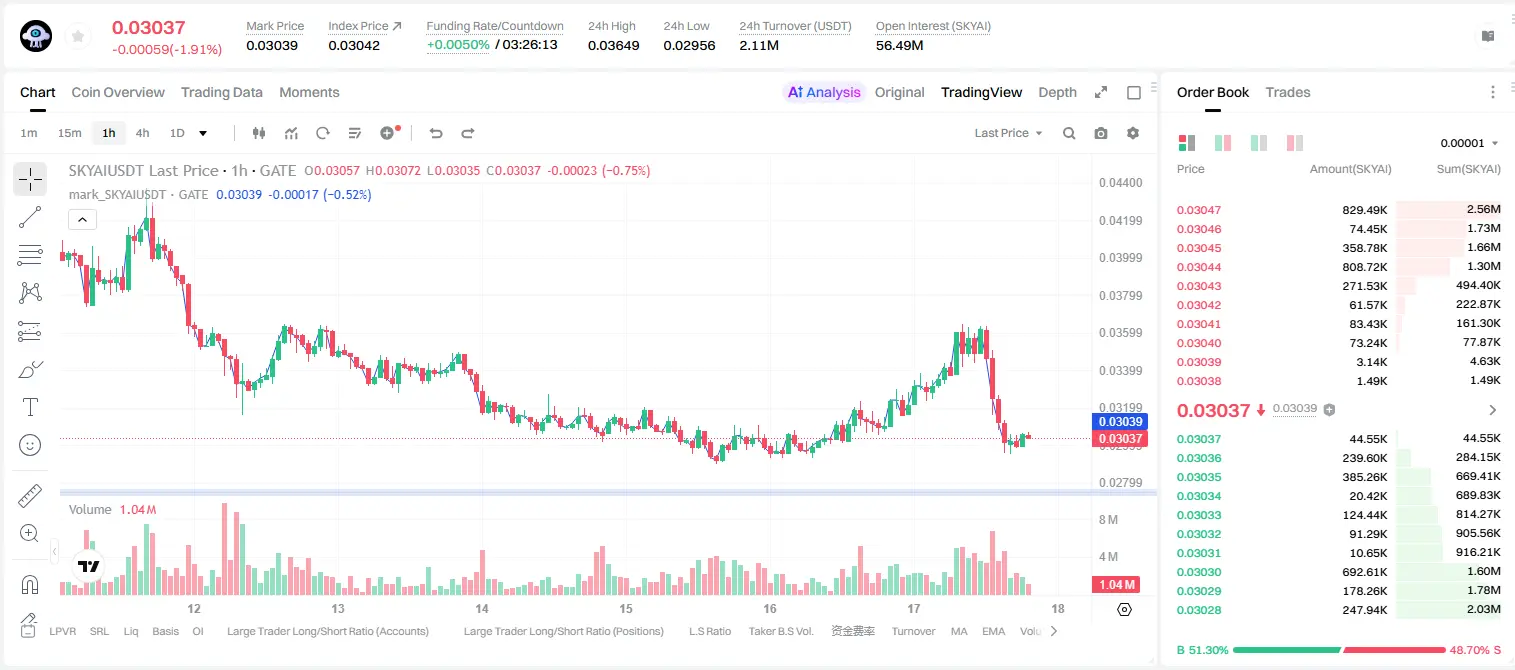This screenshot has height=670, width=1515.
Task: Toggle favorite star next to coin logo
Action: coord(78,37)
